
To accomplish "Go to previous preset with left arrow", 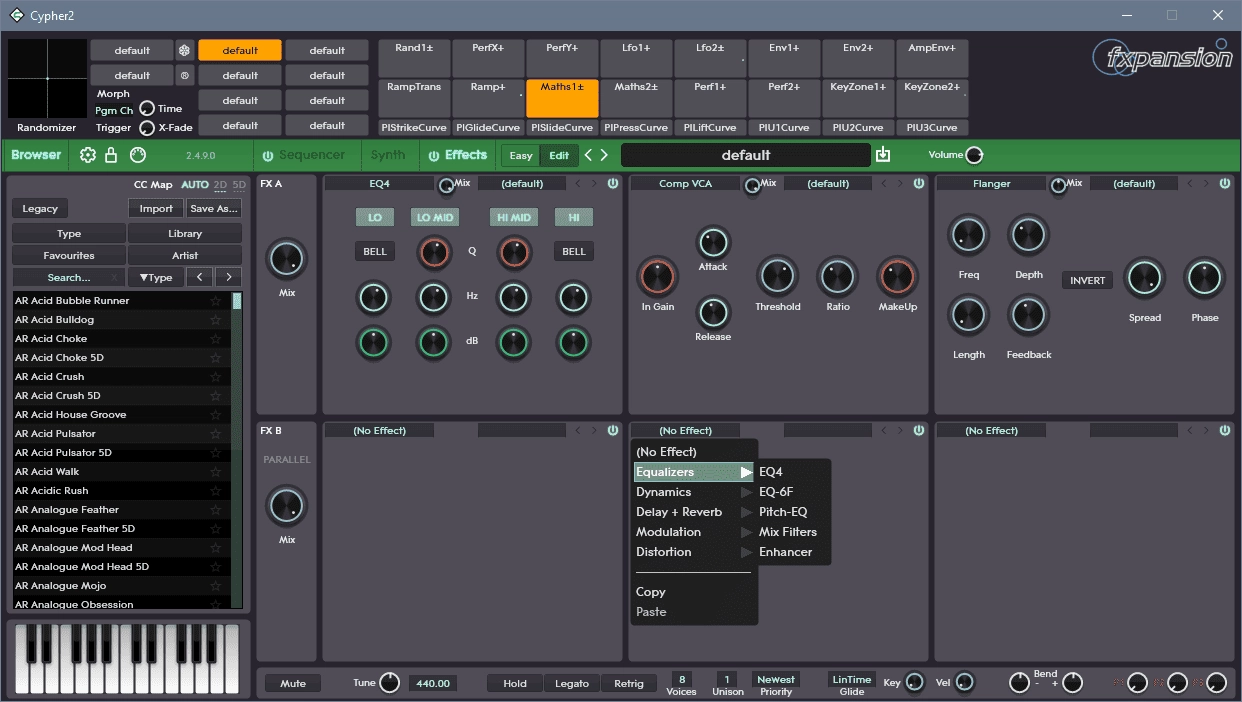I will pos(589,155).
